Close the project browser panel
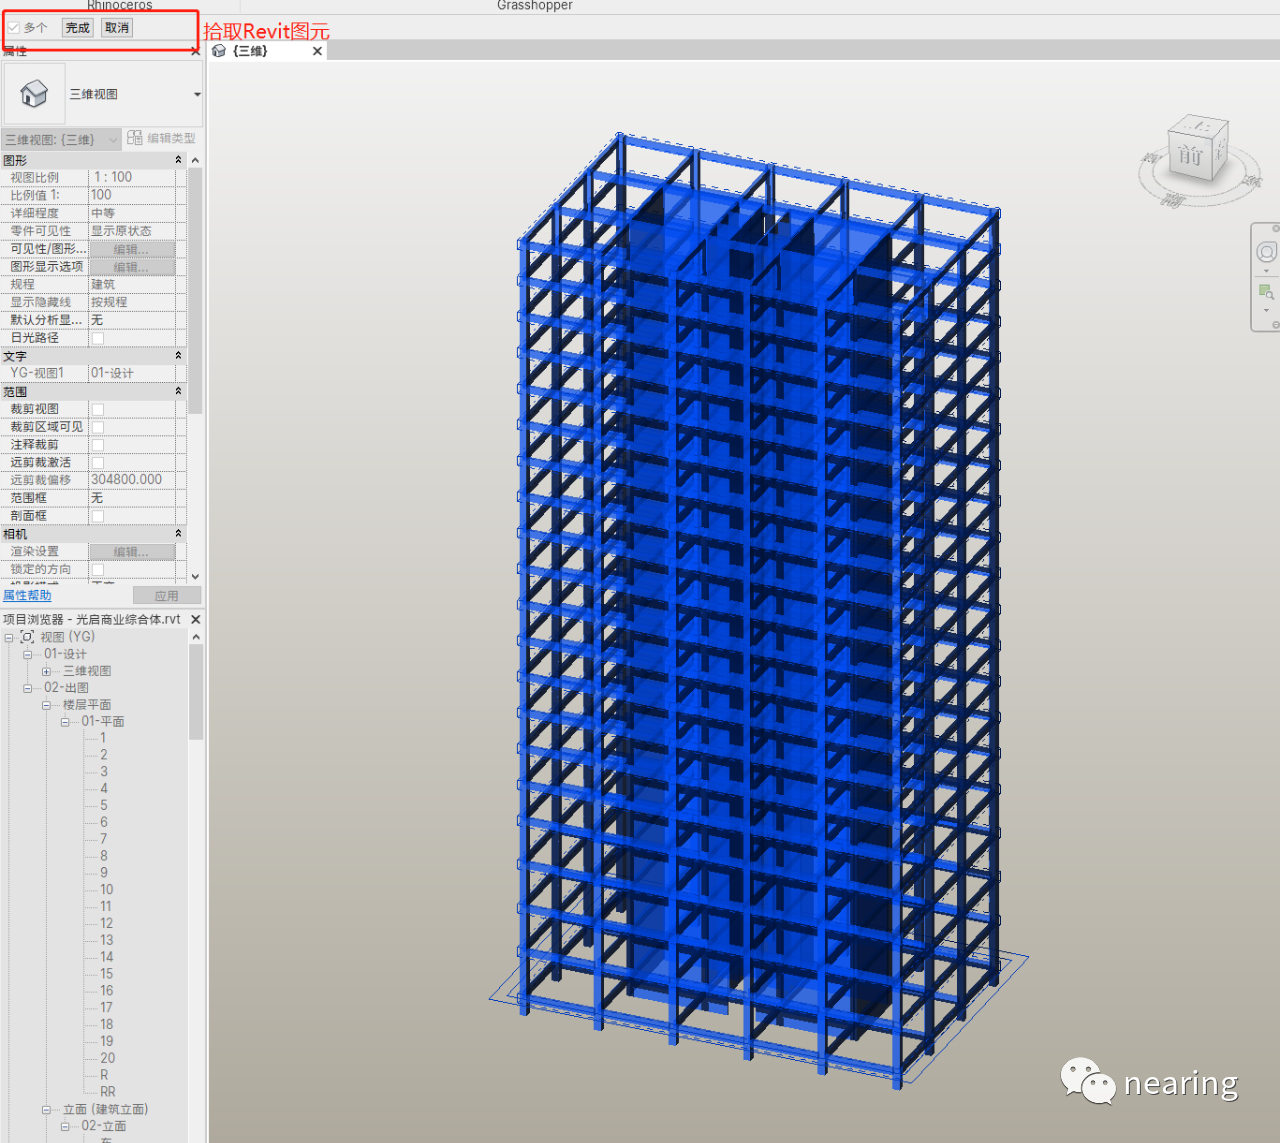1280x1143 pixels. coord(195,620)
